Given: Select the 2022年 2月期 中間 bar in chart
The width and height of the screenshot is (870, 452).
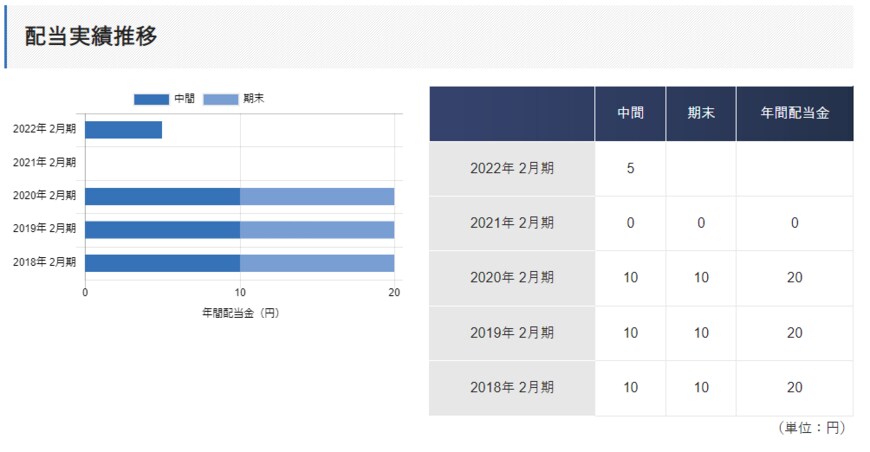Looking at the screenshot, I should (123, 129).
